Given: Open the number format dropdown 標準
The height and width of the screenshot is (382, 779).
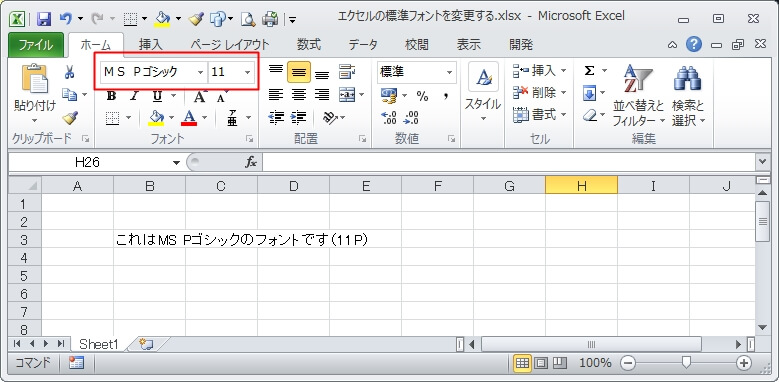Looking at the screenshot, I should 450,73.
